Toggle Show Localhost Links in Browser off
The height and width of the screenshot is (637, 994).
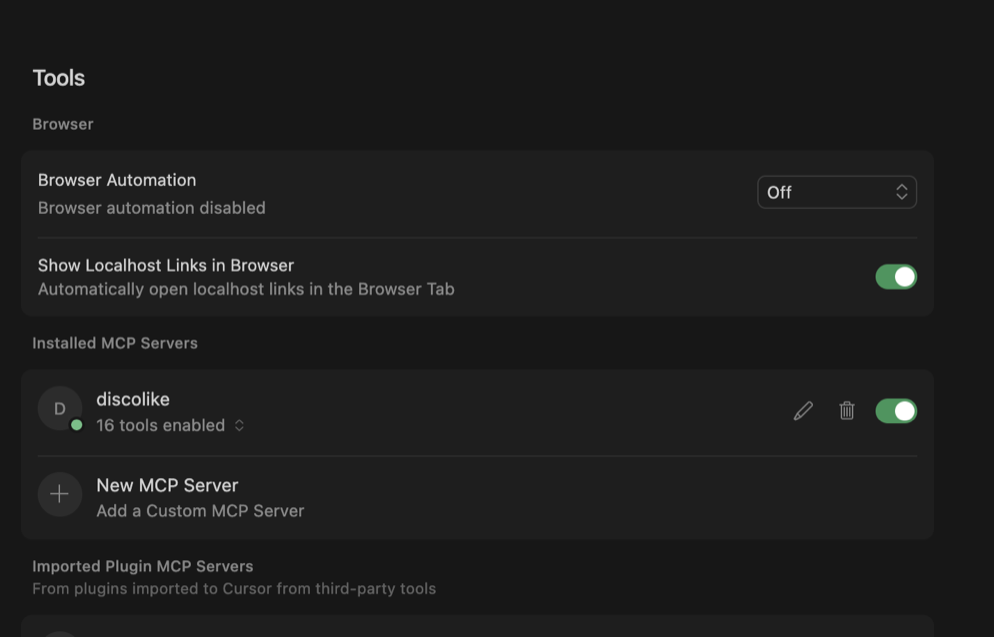pyautogui.click(x=895, y=277)
